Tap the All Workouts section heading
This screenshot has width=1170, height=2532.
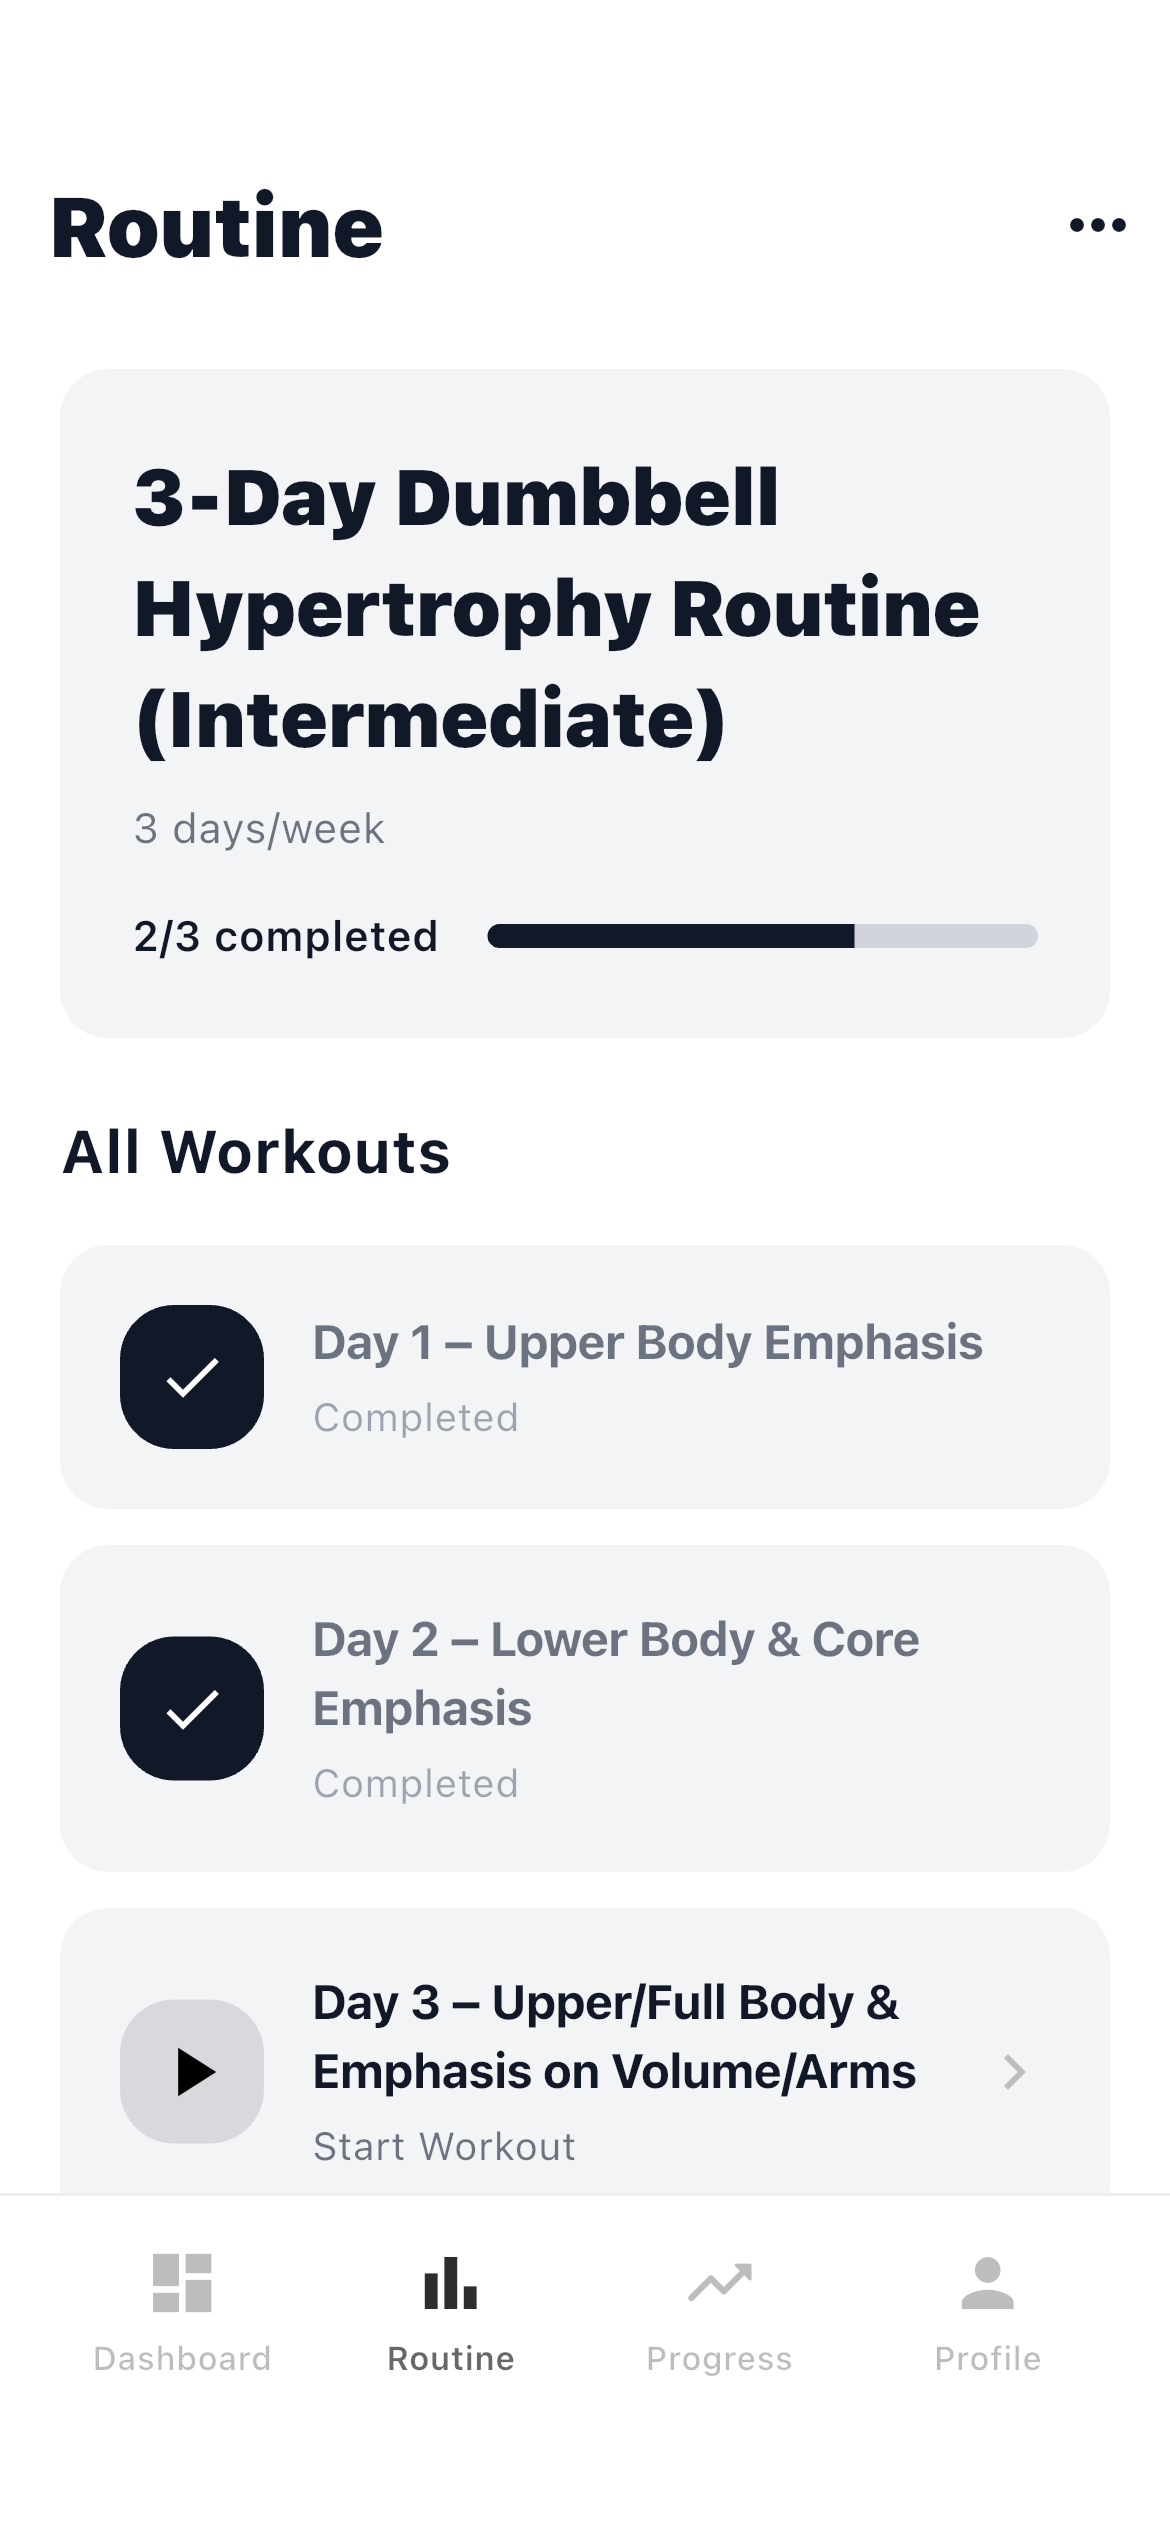[256, 1152]
